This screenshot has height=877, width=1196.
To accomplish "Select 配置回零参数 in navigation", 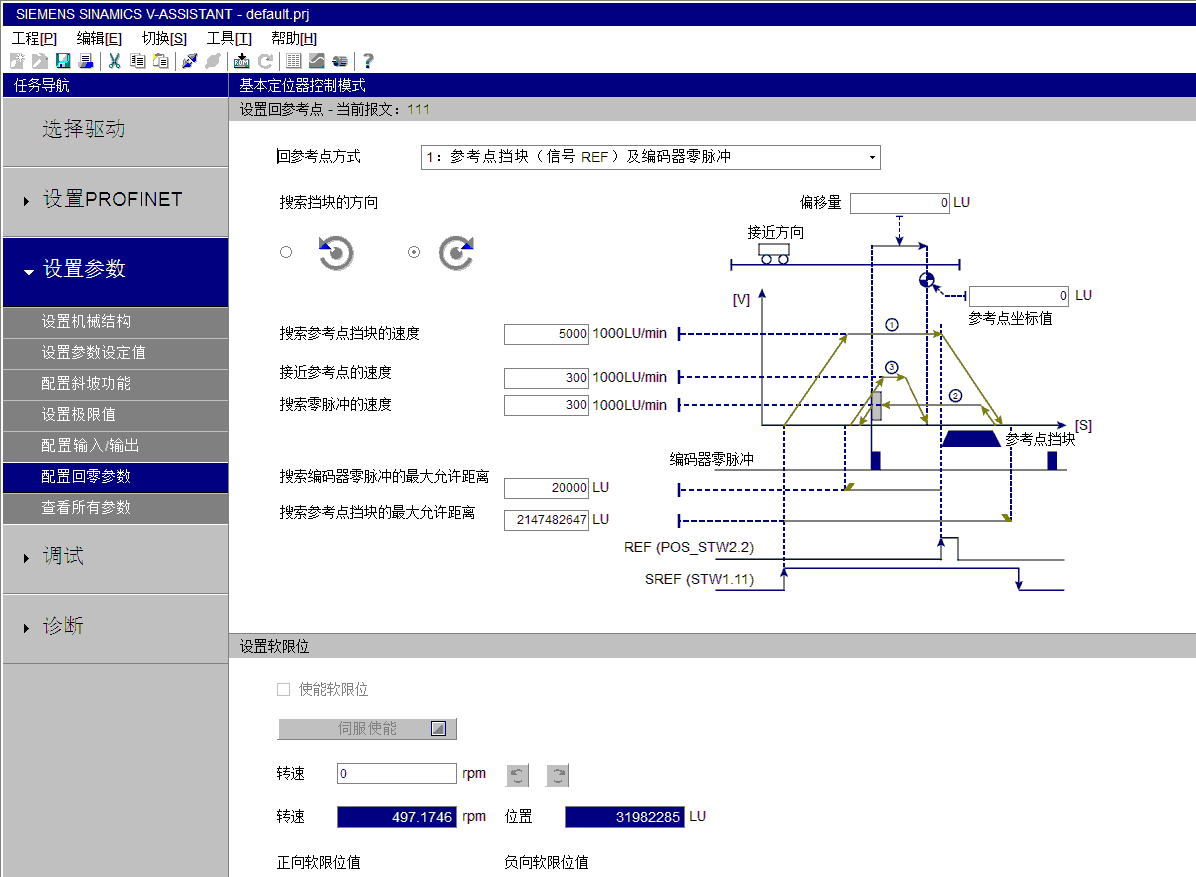I will point(115,477).
